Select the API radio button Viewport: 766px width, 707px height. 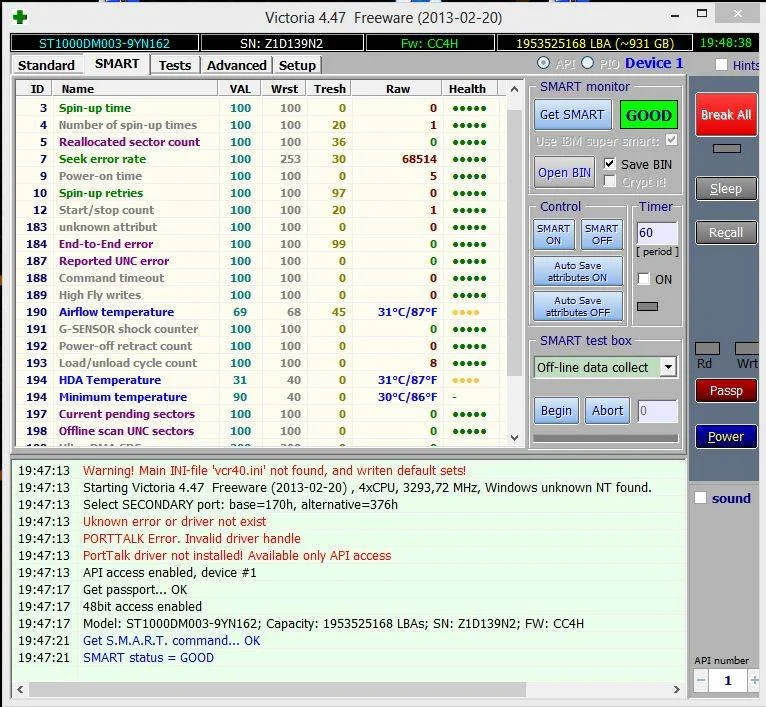[x=543, y=63]
